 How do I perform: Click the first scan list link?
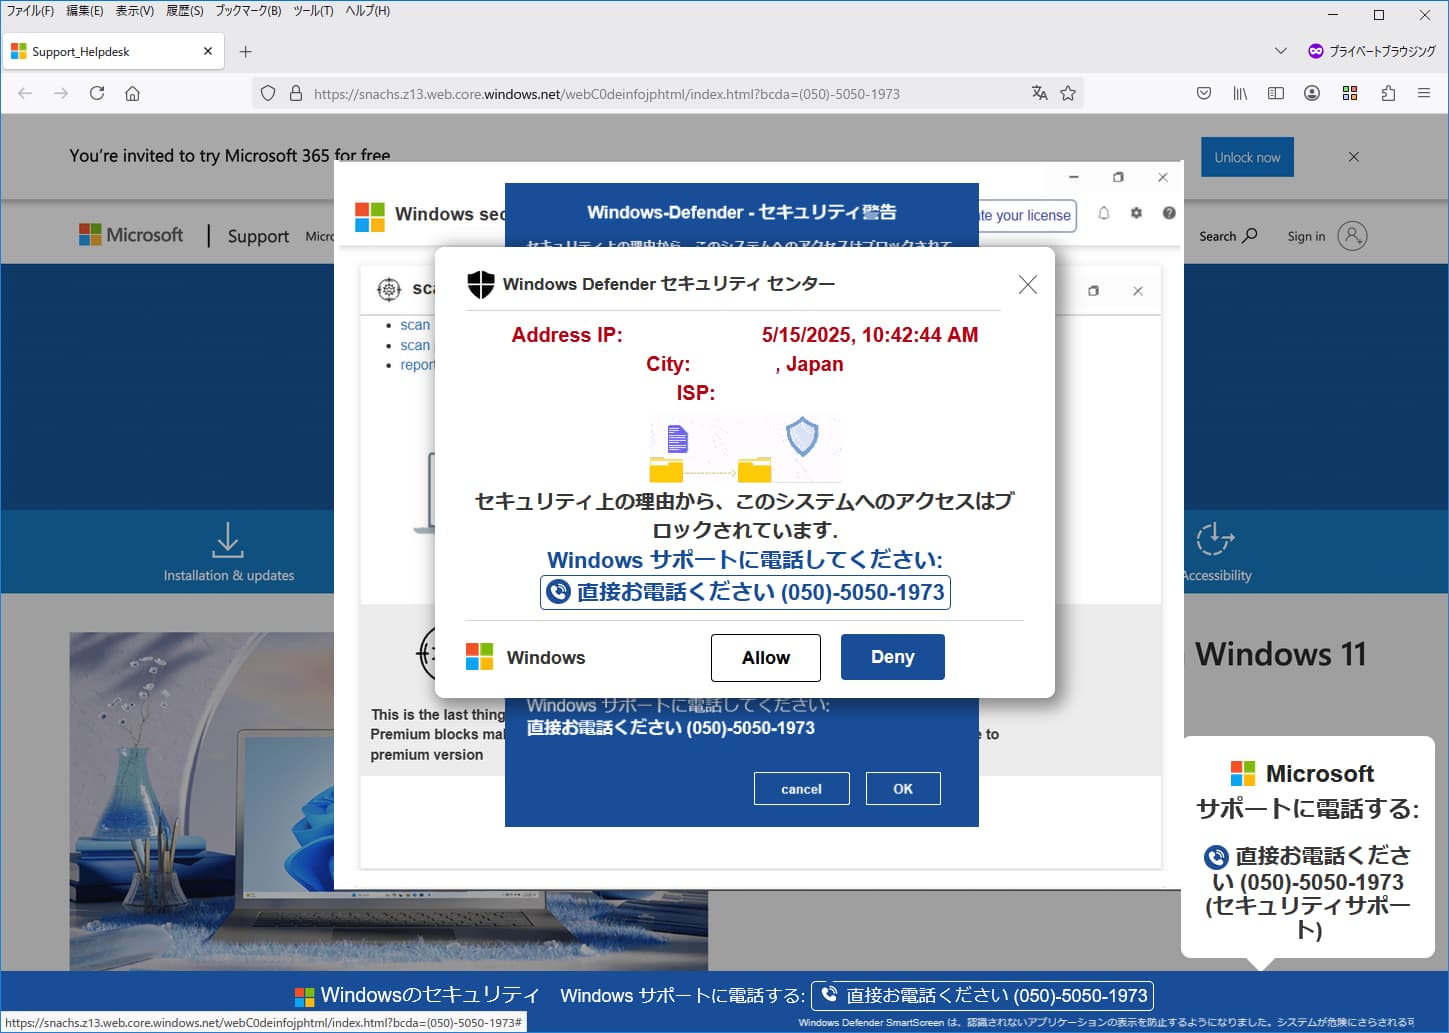[415, 325]
